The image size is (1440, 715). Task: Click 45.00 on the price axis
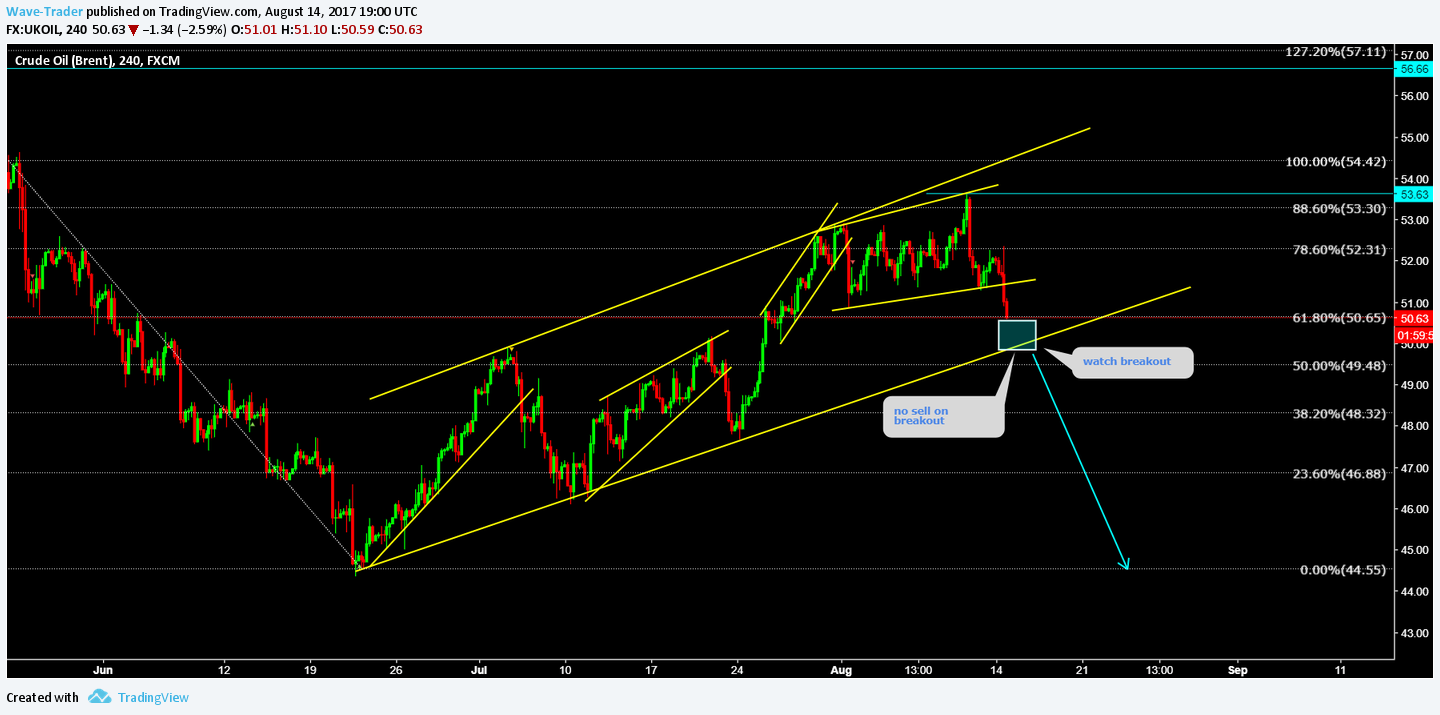pos(1414,550)
